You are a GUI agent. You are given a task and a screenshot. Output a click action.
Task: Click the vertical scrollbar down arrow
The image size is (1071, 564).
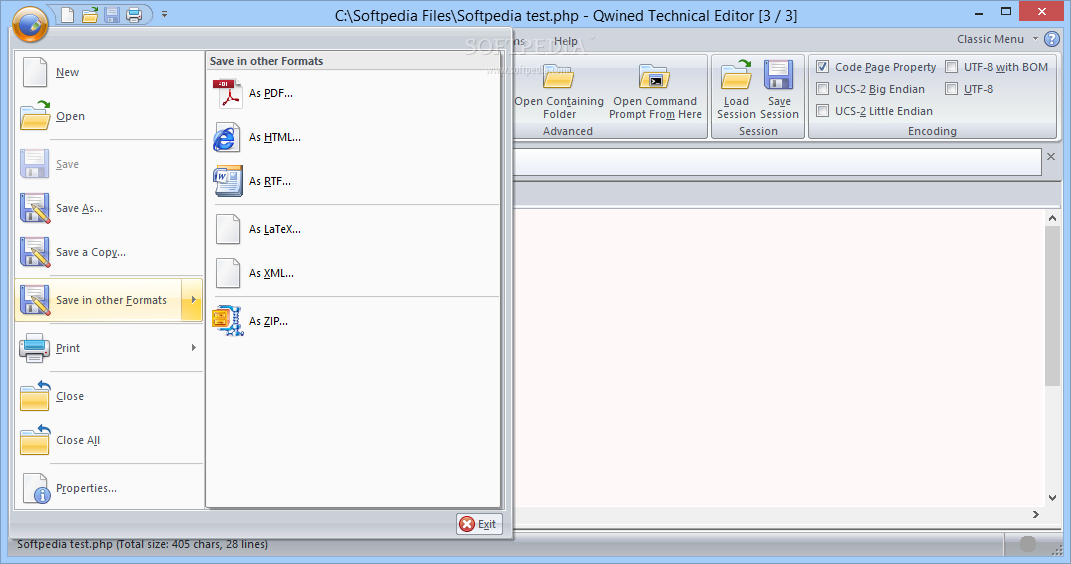tap(1052, 498)
